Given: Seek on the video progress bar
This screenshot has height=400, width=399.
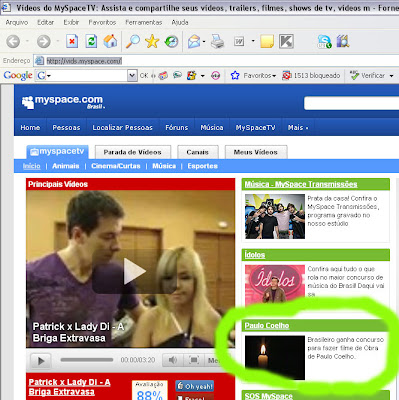Looking at the screenshot, I should tap(87, 360).
